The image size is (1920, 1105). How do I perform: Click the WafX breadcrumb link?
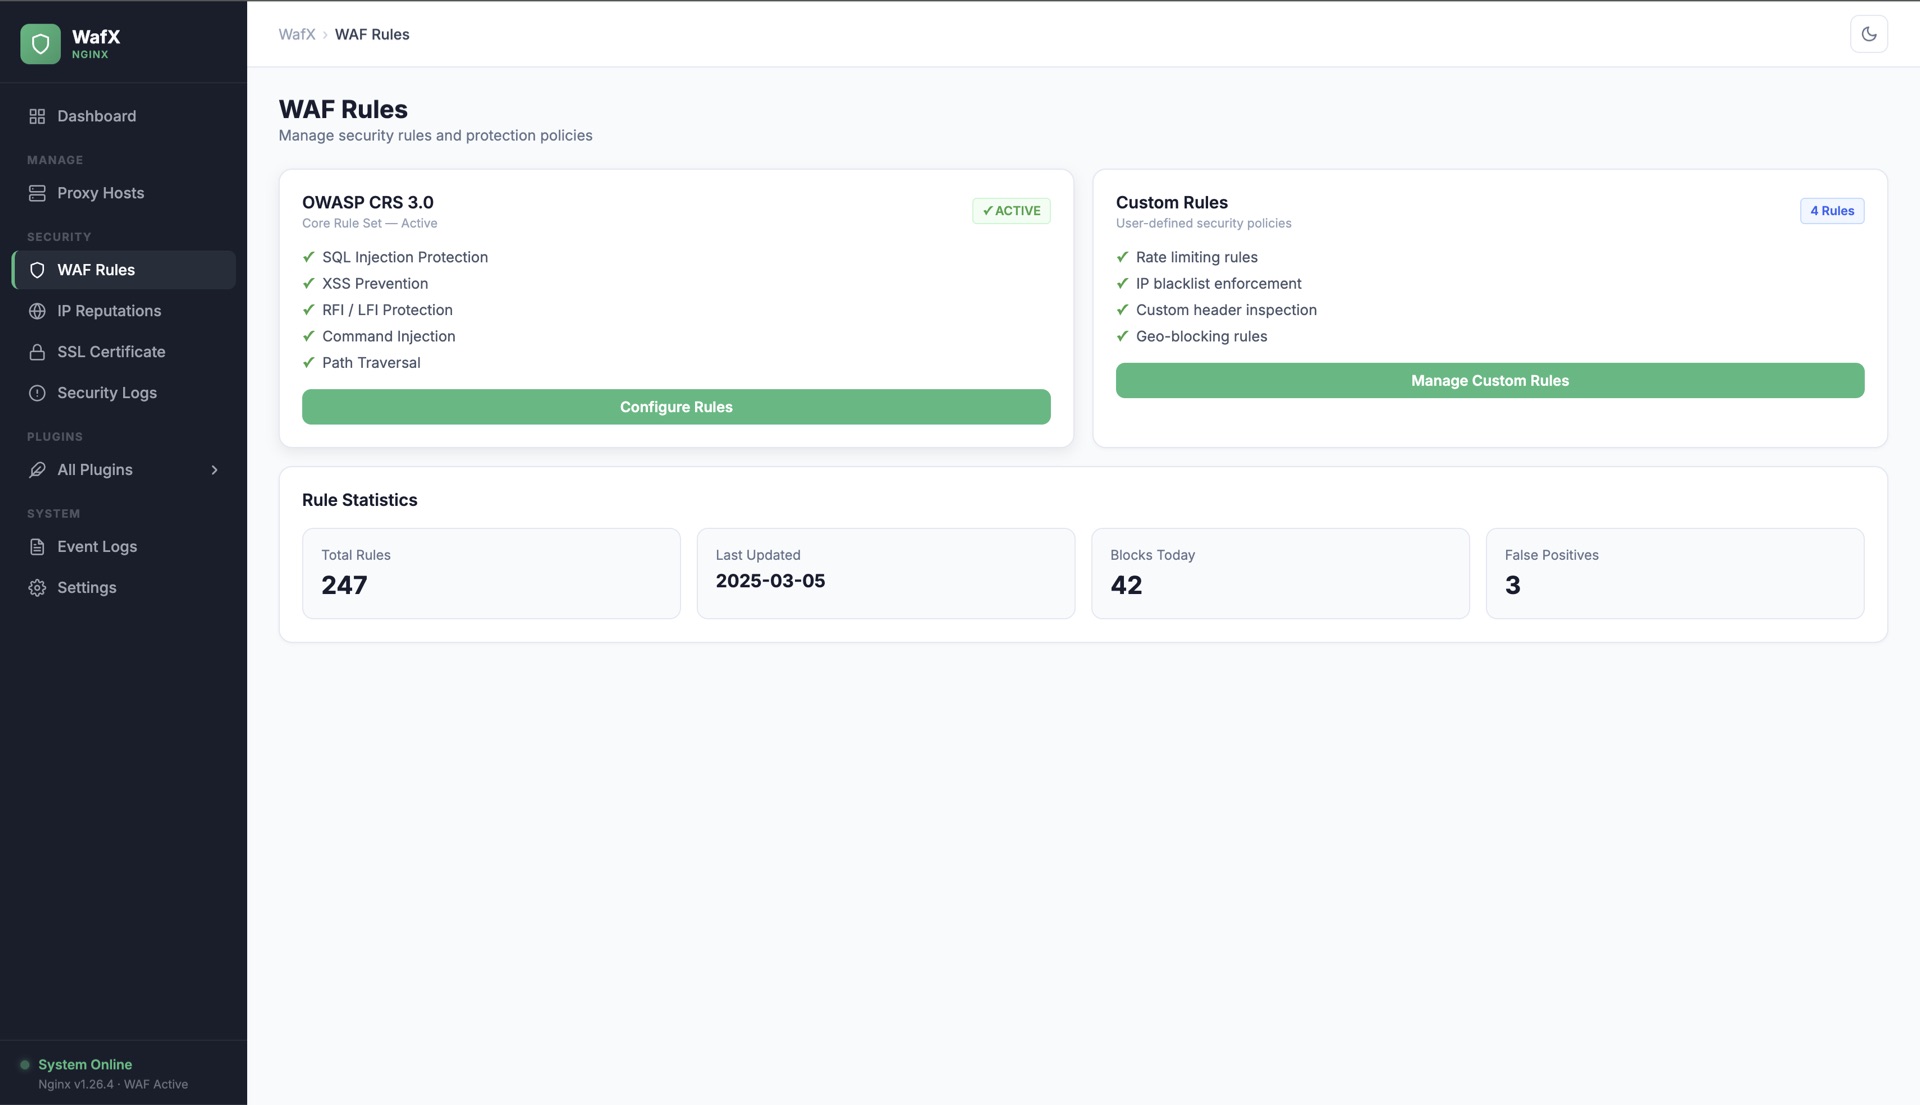(296, 34)
